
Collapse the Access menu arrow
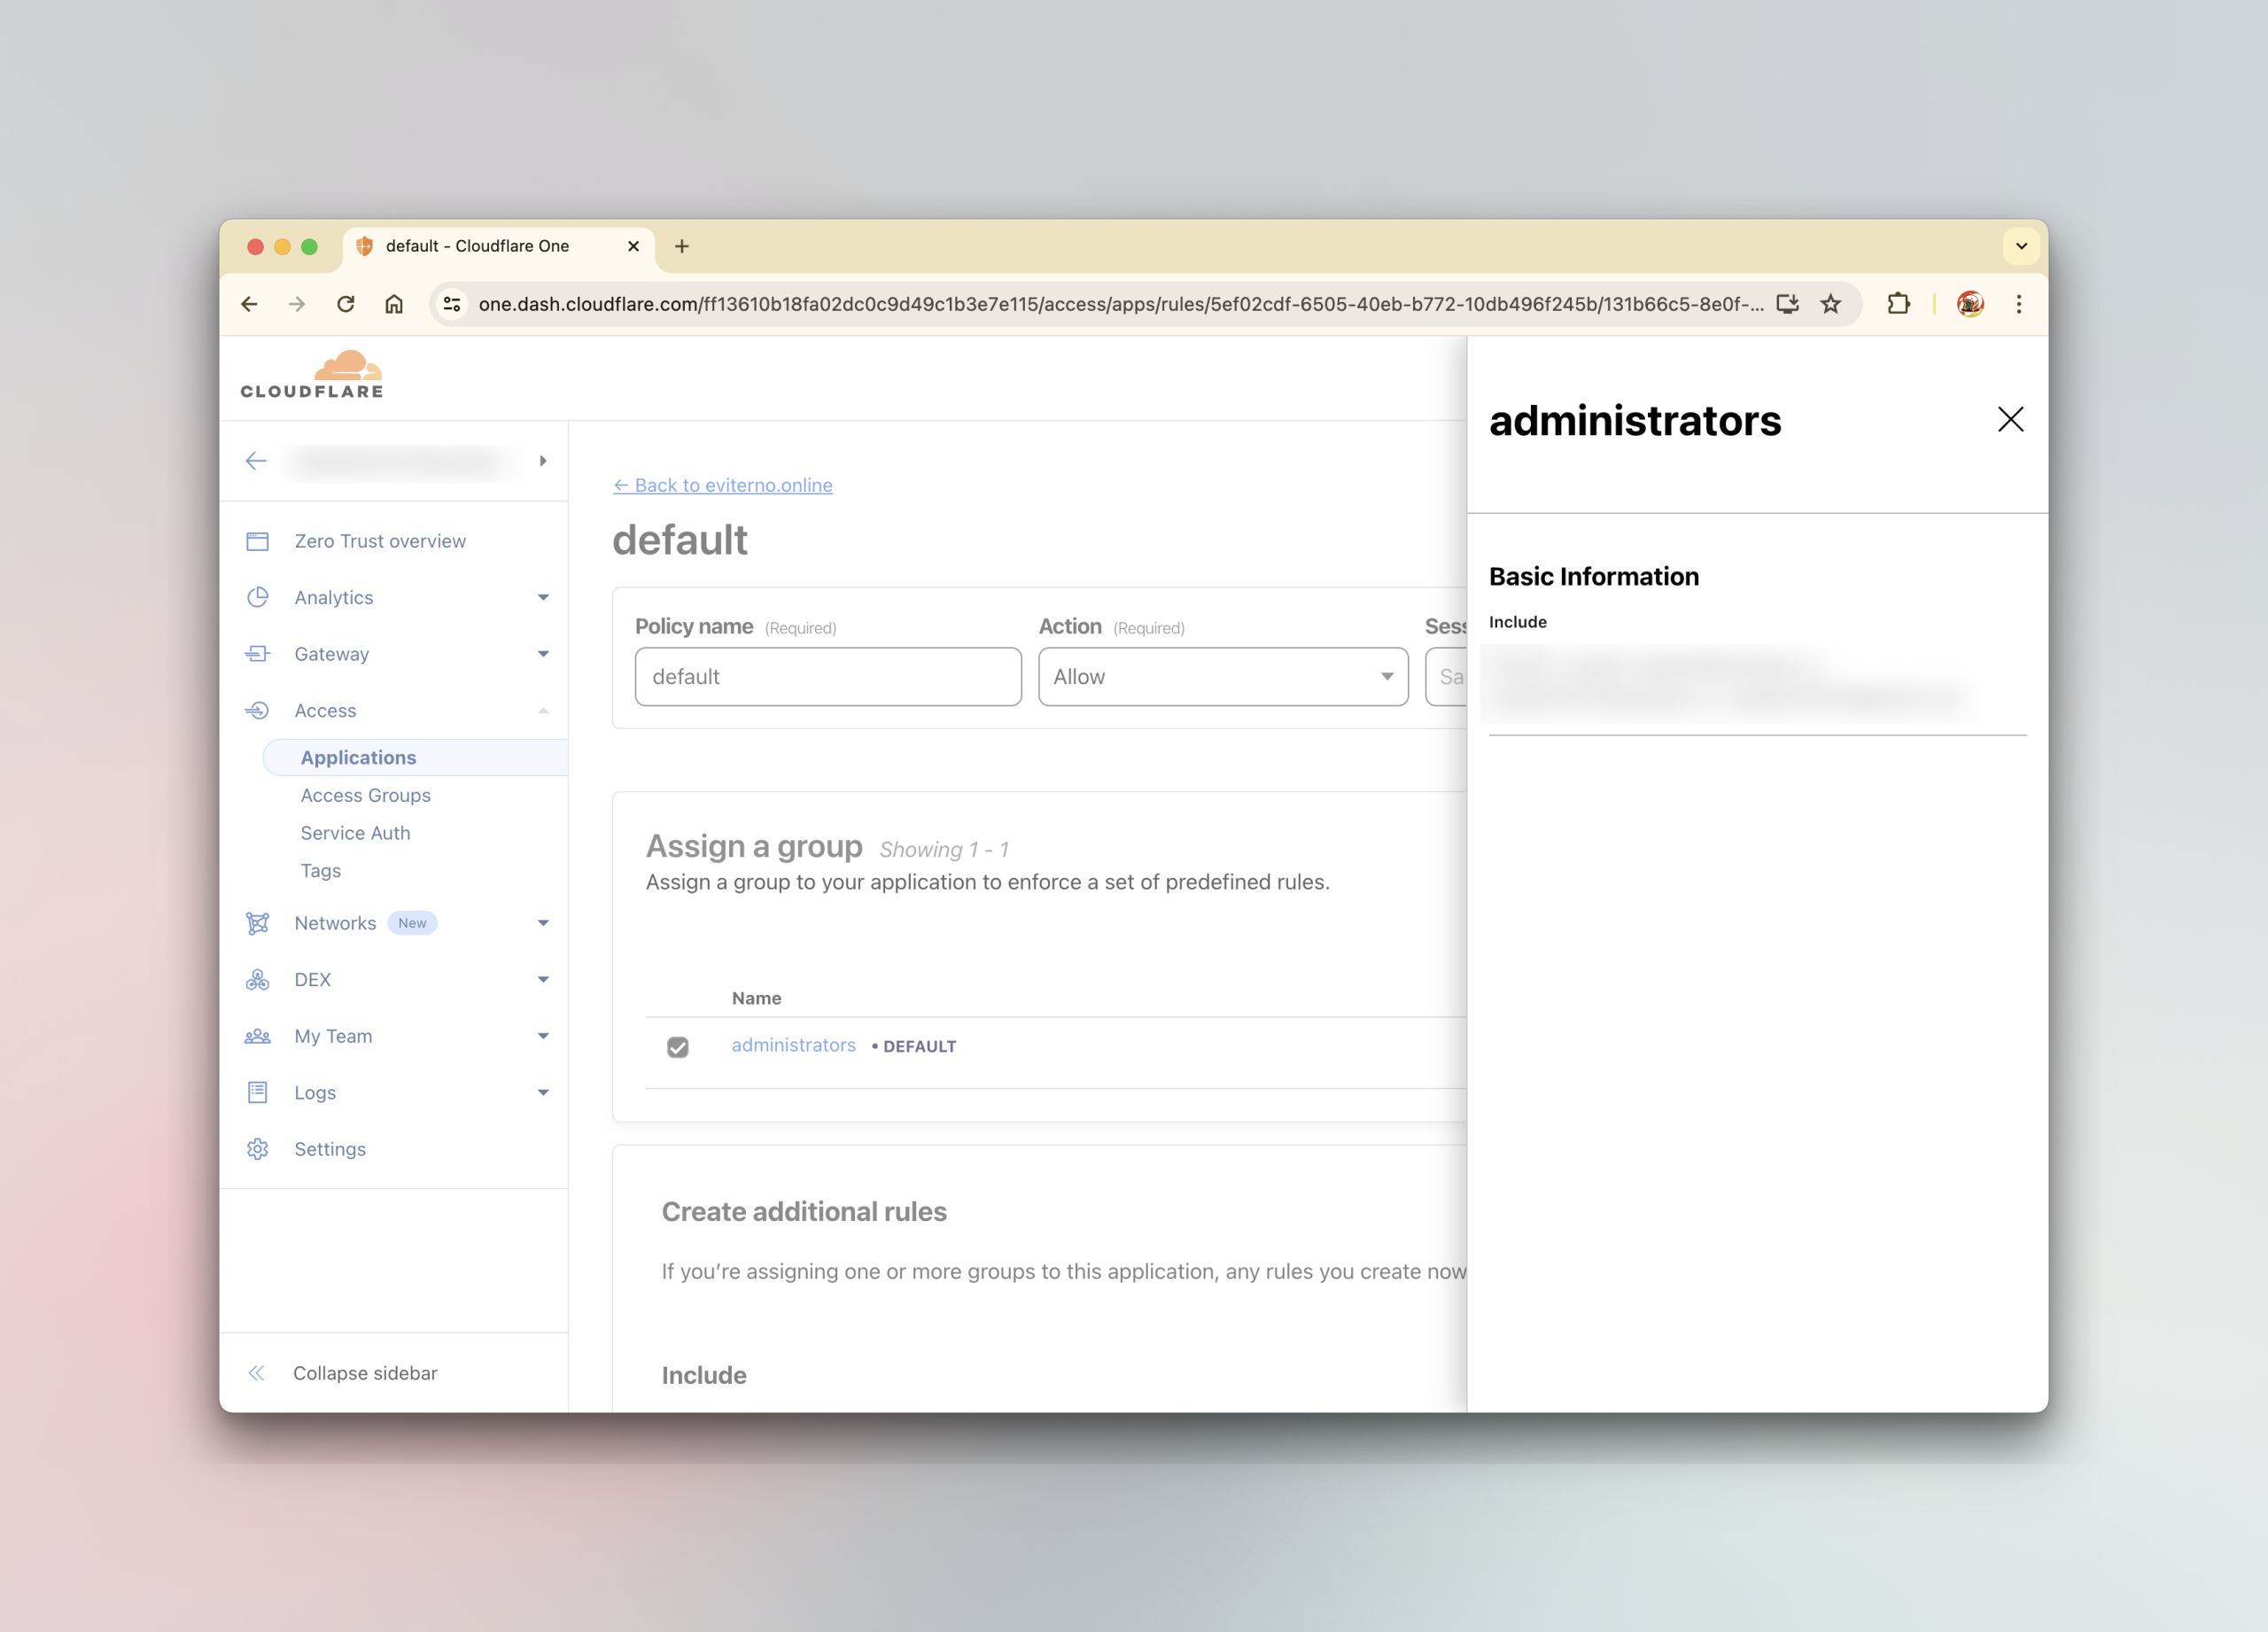coord(543,710)
